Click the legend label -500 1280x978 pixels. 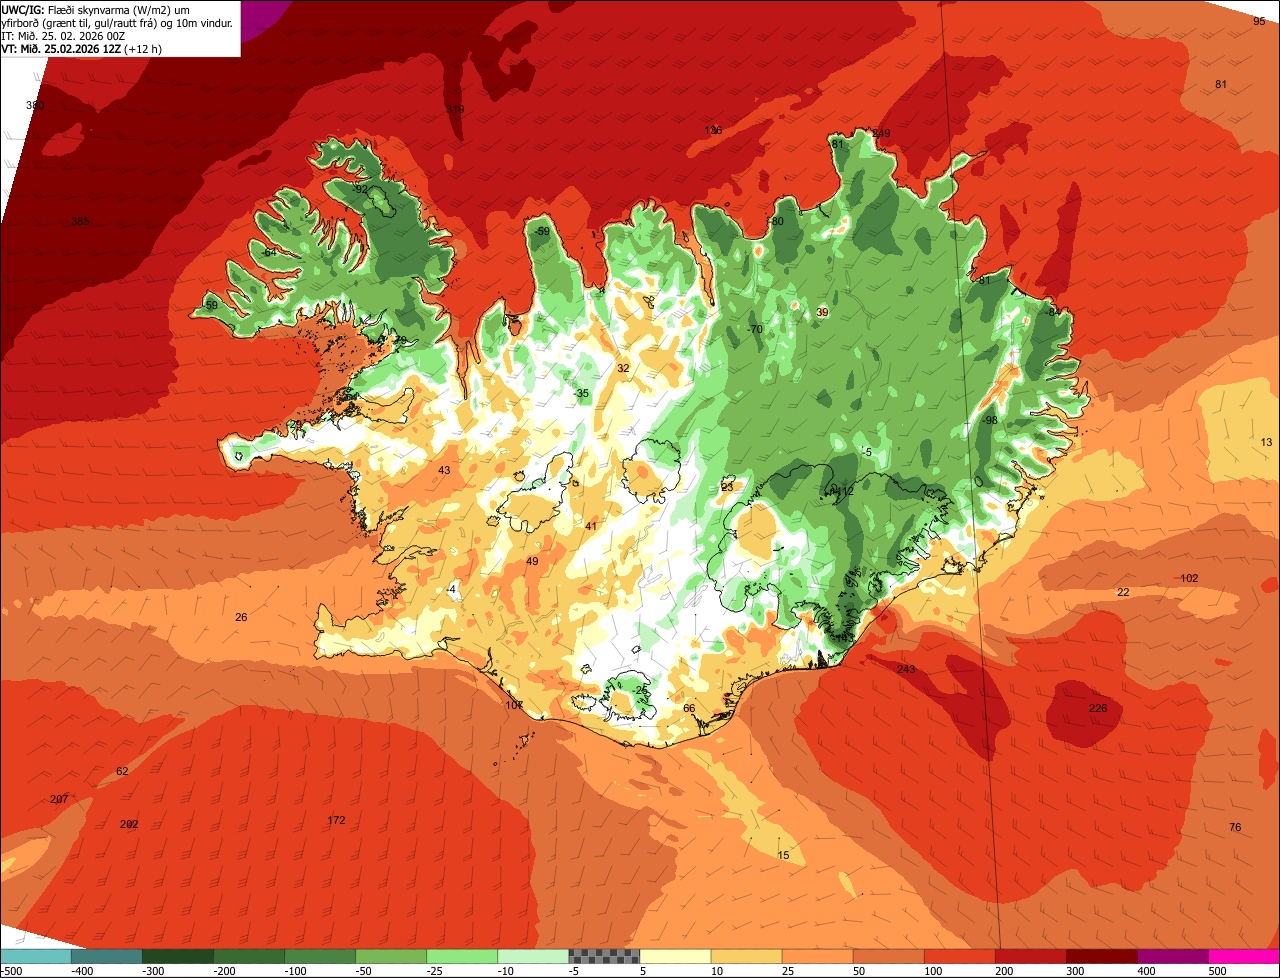[x=11, y=971]
